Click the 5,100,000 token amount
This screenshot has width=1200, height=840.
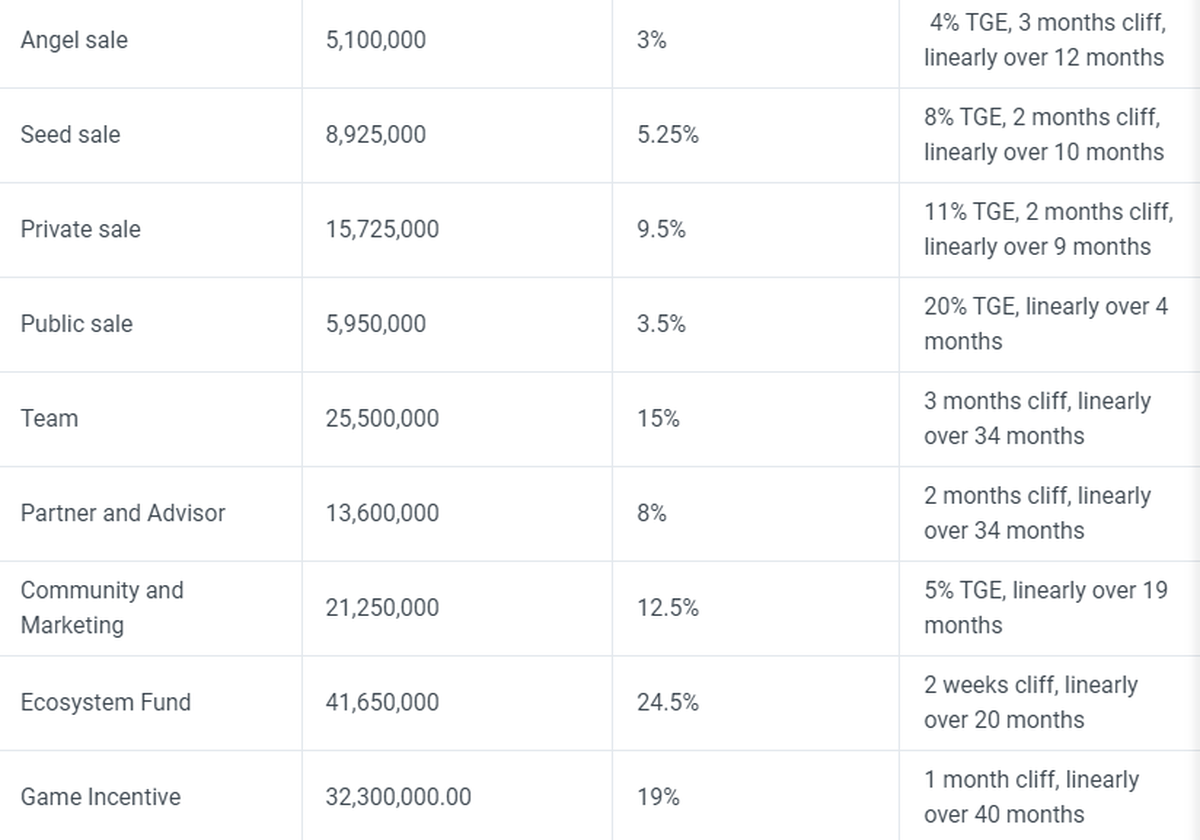375,41
